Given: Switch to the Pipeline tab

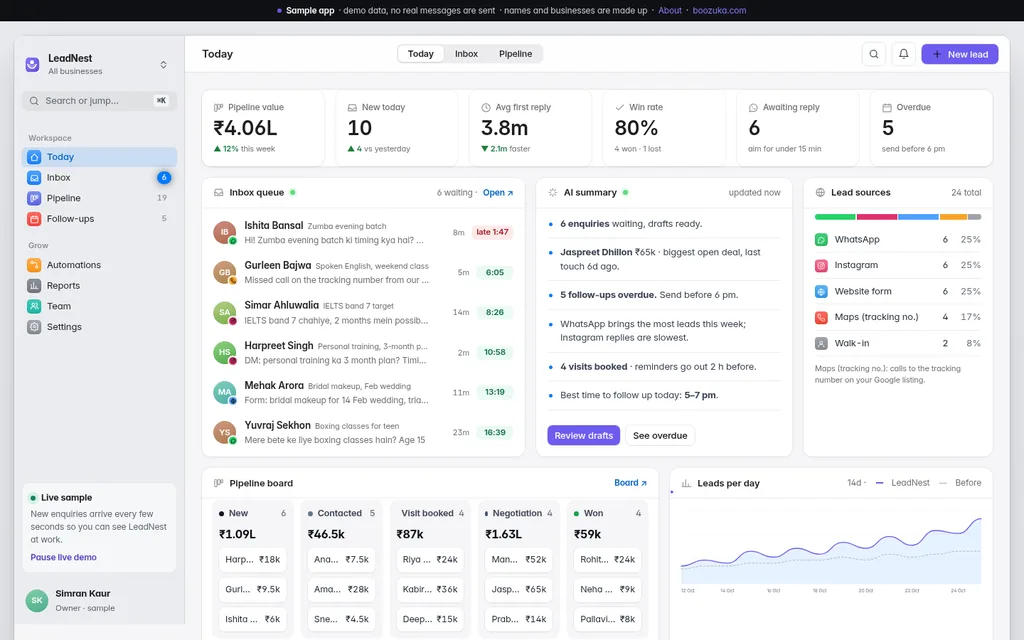Looking at the screenshot, I should point(515,54).
